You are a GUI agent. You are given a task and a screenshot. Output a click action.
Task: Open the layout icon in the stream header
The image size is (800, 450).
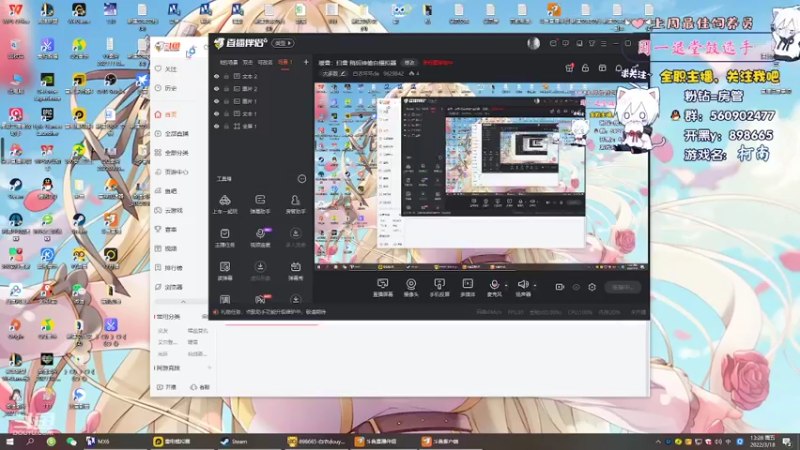602,68
